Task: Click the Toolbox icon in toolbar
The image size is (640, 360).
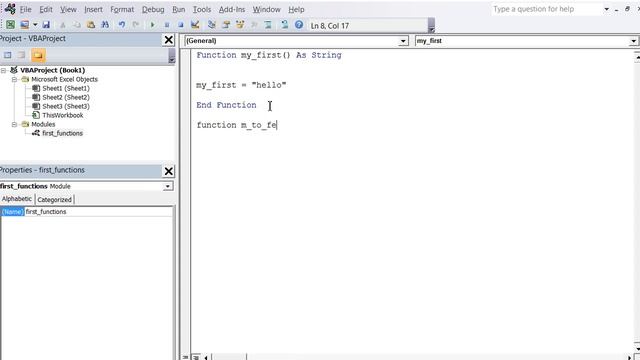Action: [x=254, y=25]
